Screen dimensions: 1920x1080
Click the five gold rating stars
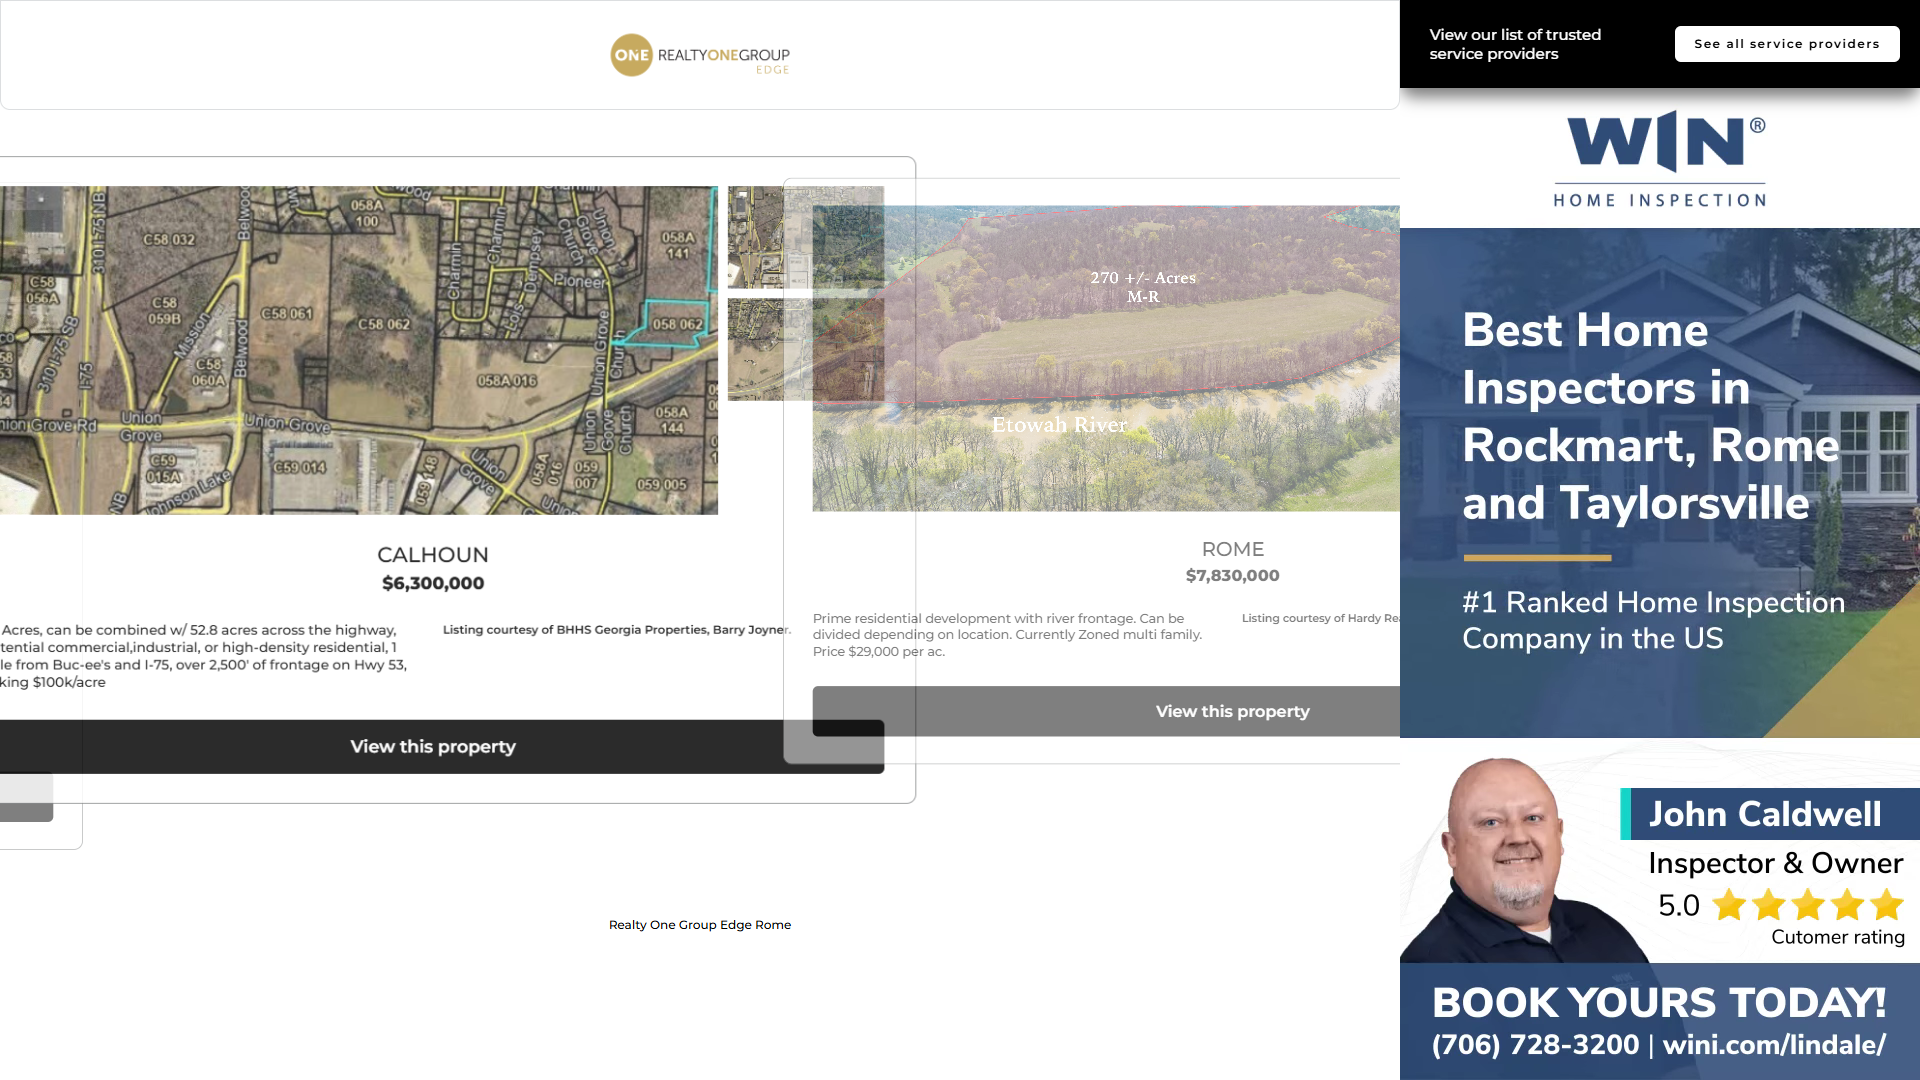pyautogui.click(x=1807, y=905)
